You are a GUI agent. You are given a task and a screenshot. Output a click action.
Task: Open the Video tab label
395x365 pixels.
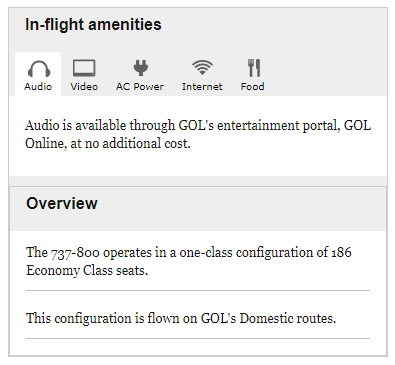(x=84, y=87)
